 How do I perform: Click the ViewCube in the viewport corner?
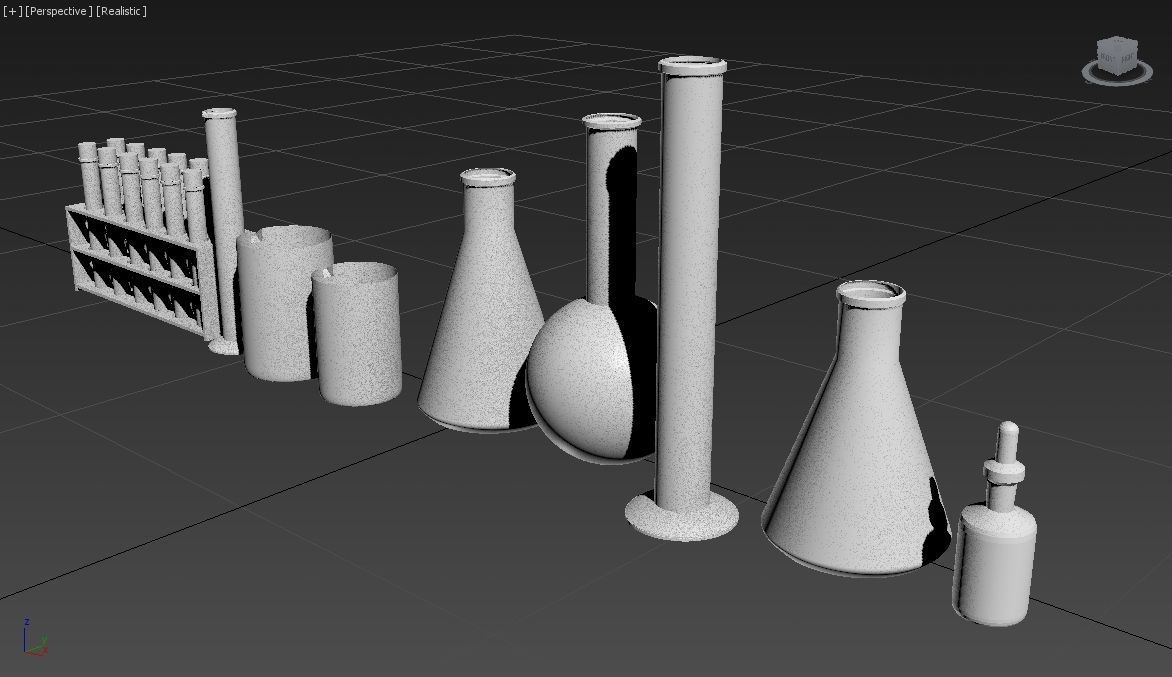click(x=1117, y=56)
